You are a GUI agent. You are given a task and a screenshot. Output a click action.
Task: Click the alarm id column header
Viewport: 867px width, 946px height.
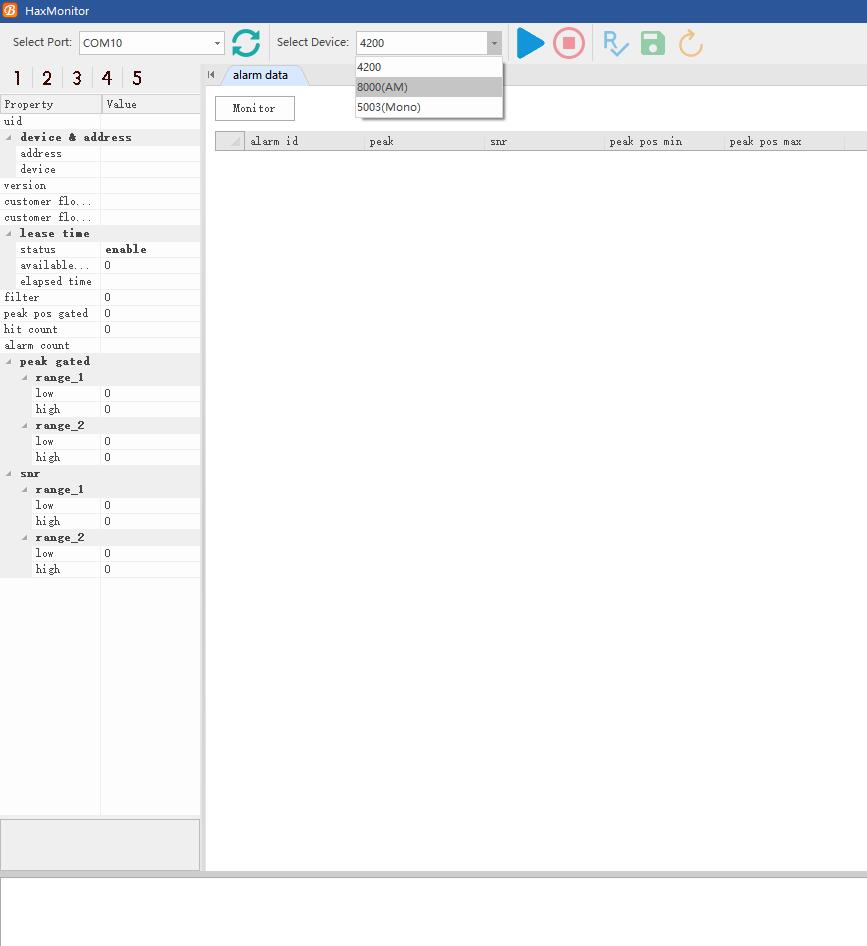coord(305,141)
